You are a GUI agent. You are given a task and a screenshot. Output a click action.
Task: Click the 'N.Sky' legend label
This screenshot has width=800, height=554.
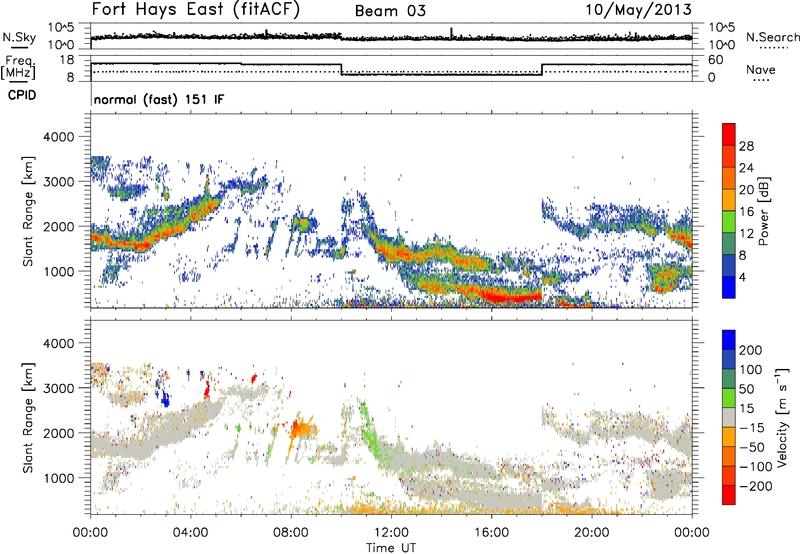pyautogui.click(x=19, y=37)
